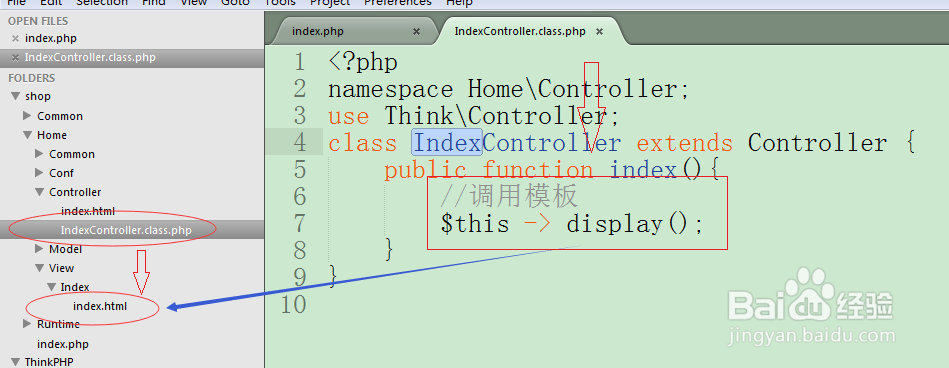Screen dimensions: 949x368
Task: Collapse the ThinkPHP folder
Action: (x=15, y=362)
